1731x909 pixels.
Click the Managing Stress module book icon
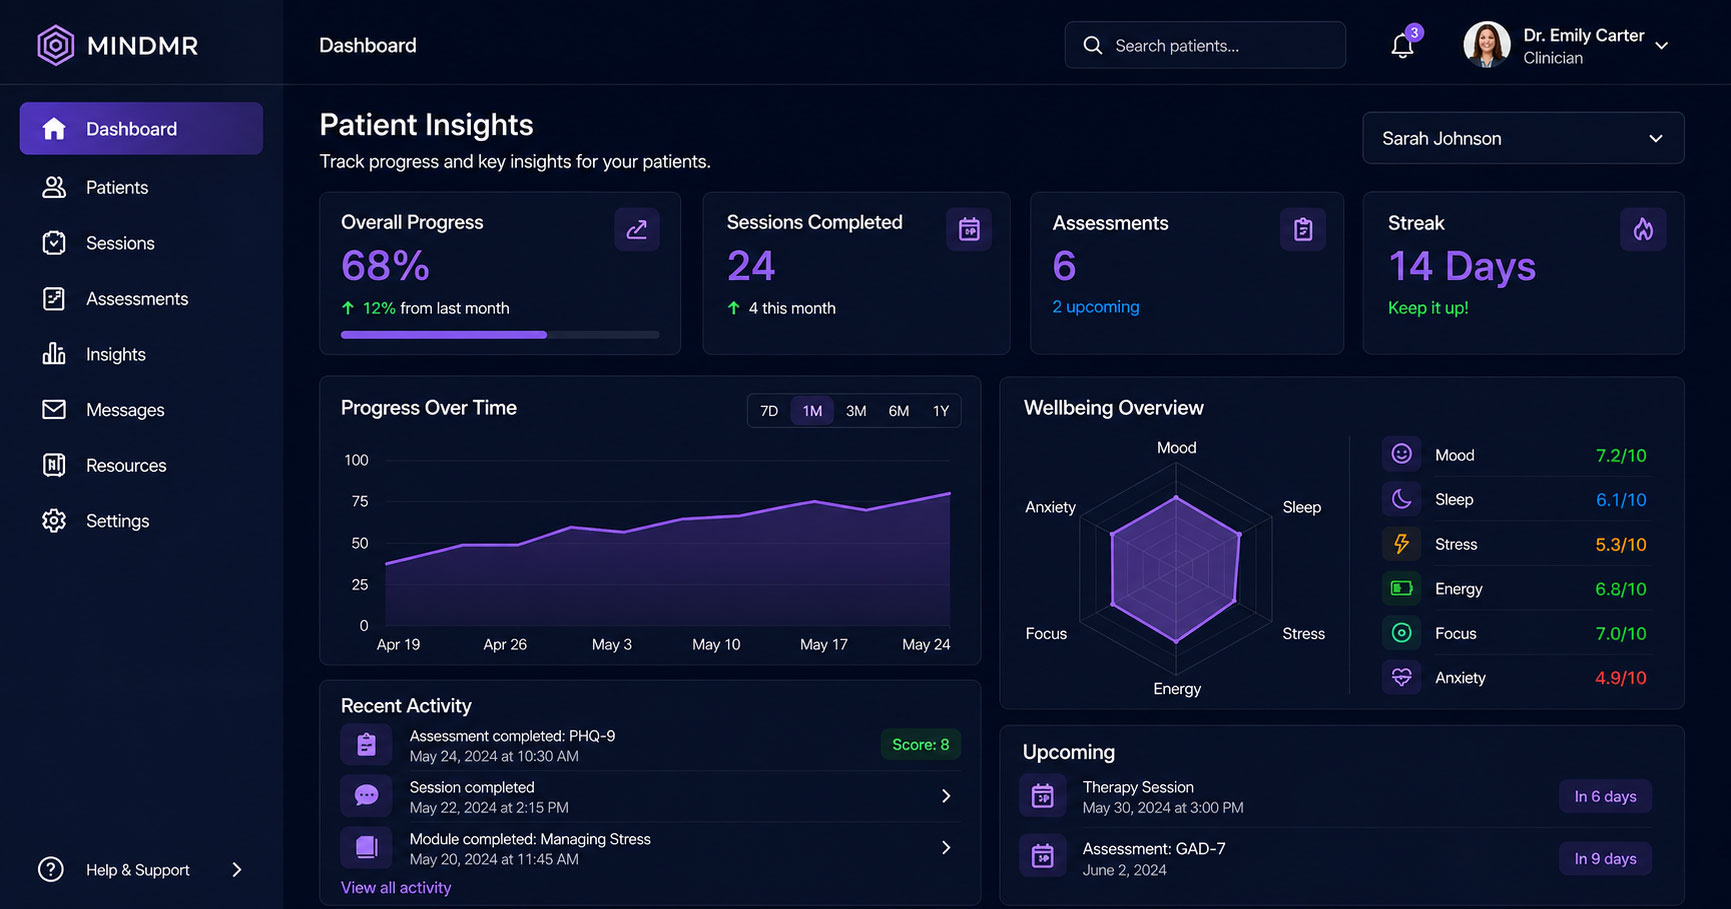(367, 848)
